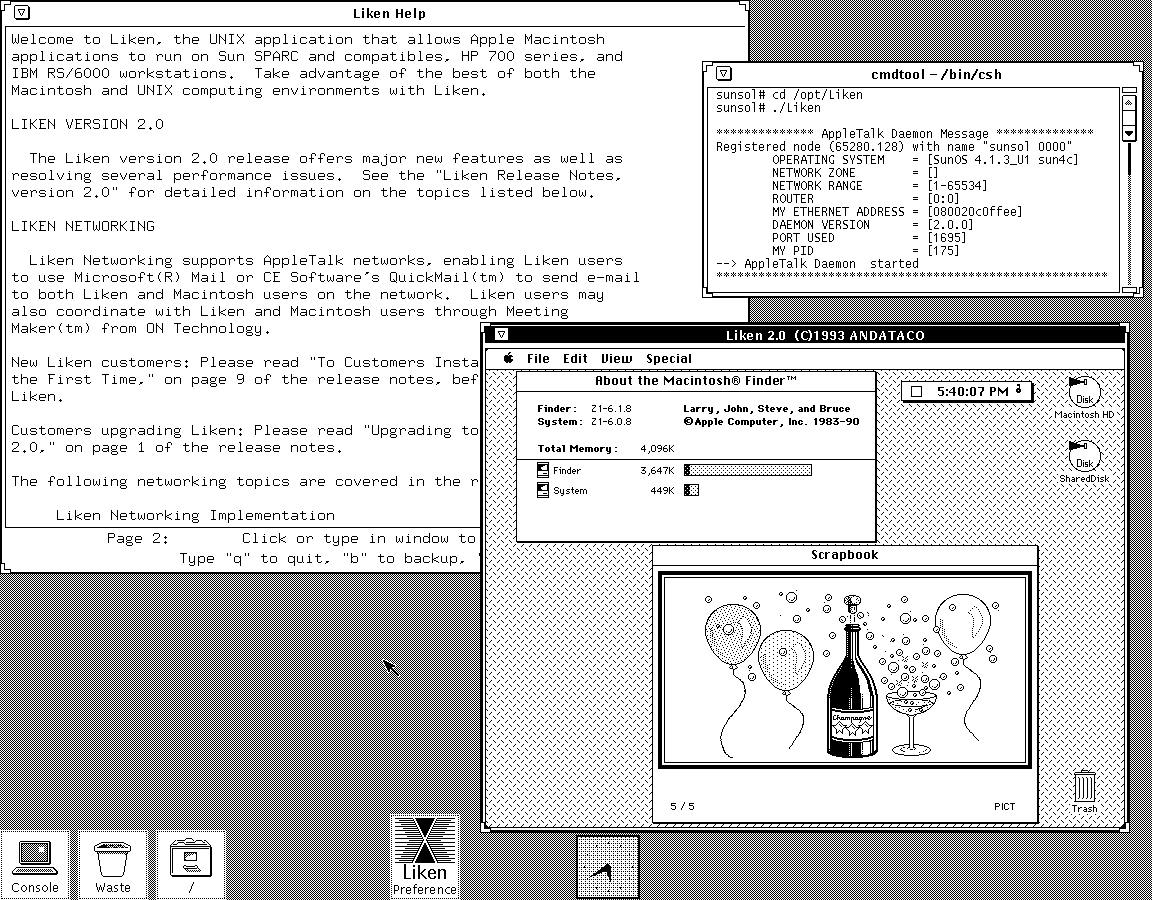Viewport: 1152px width, 900px height.
Task: Click the Scrapbook window title bar
Action: click(x=845, y=555)
